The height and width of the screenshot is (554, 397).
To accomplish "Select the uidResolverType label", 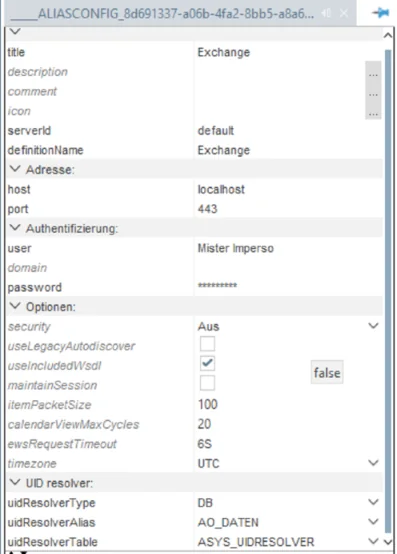I will click(x=52, y=503).
